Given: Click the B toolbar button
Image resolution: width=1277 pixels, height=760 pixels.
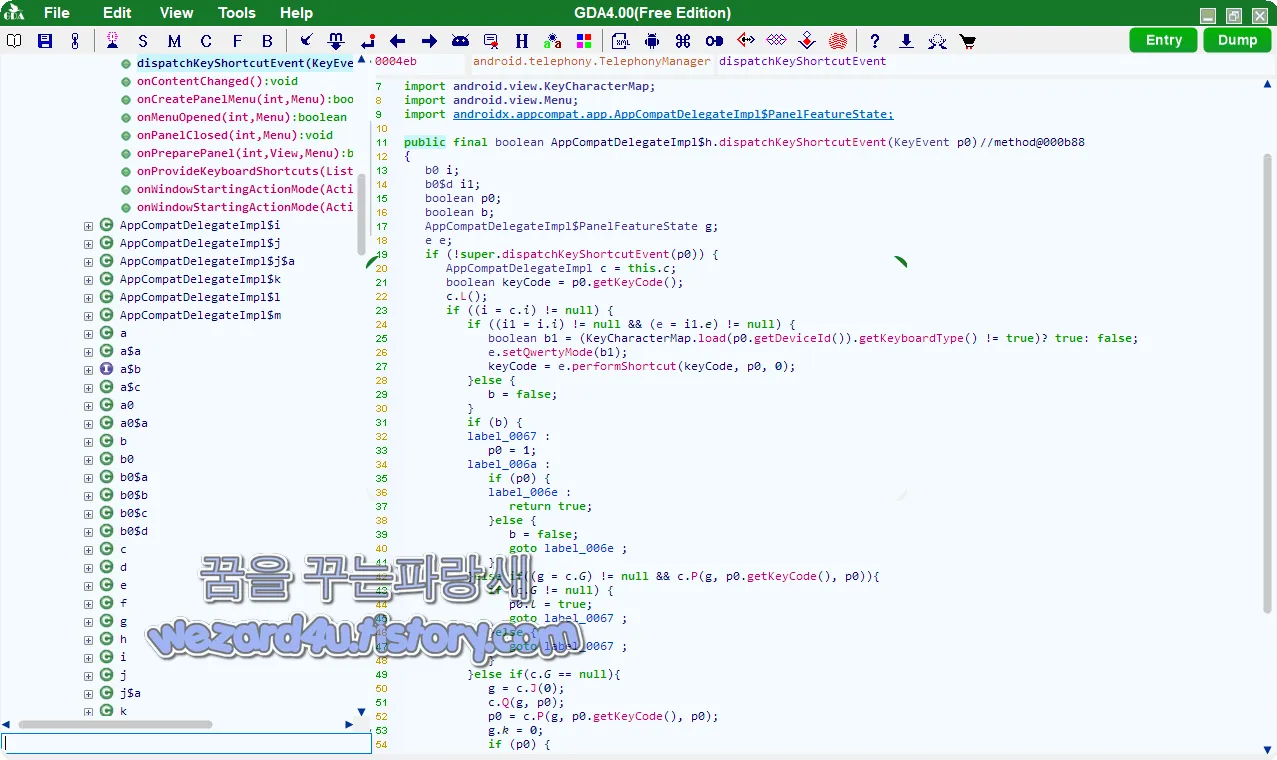Looking at the screenshot, I should point(267,41).
